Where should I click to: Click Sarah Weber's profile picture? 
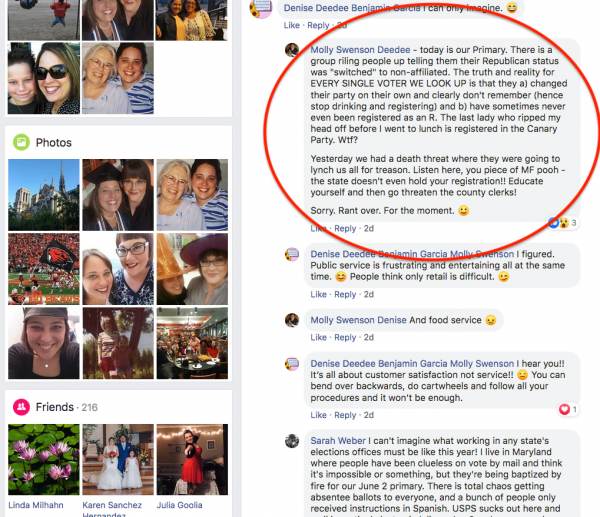[x=292, y=441]
